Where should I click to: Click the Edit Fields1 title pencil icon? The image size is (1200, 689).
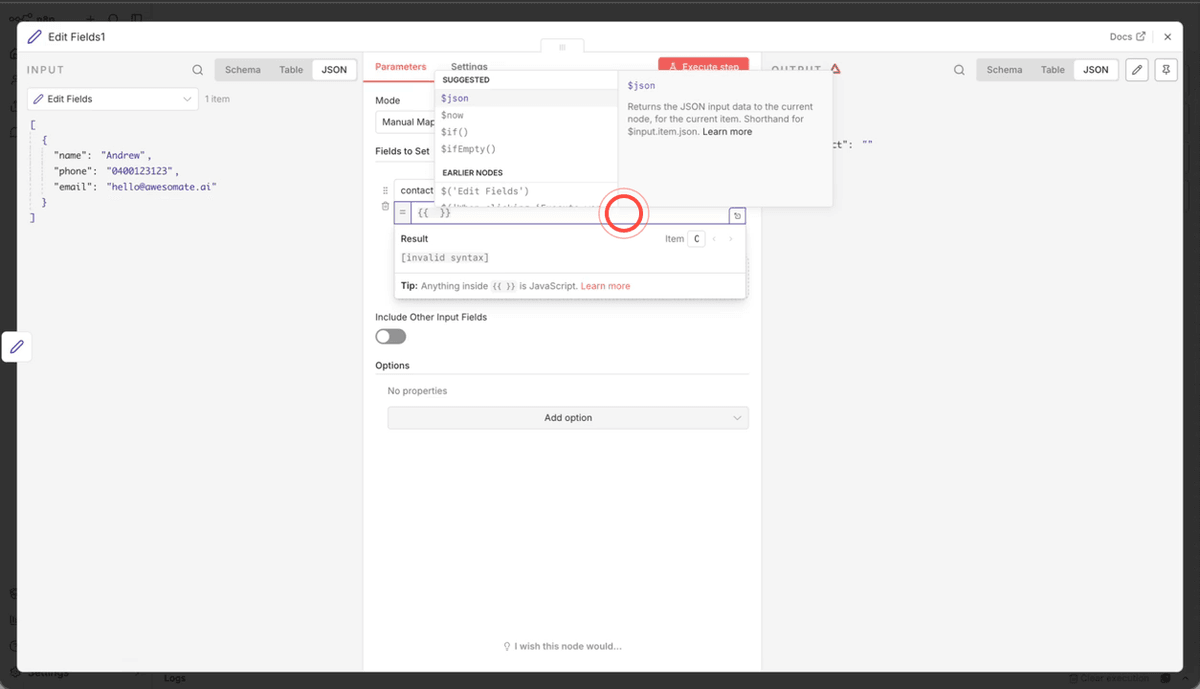tap(35, 37)
